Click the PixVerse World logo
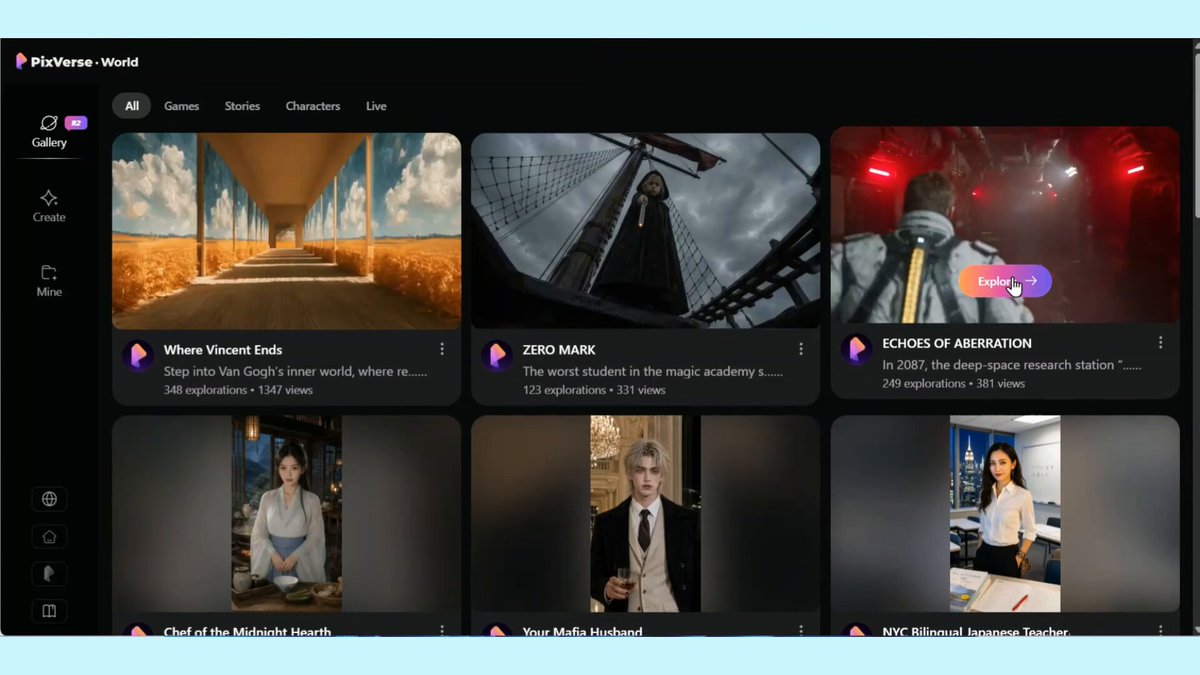This screenshot has width=1200, height=675. click(x=77, y=62)
